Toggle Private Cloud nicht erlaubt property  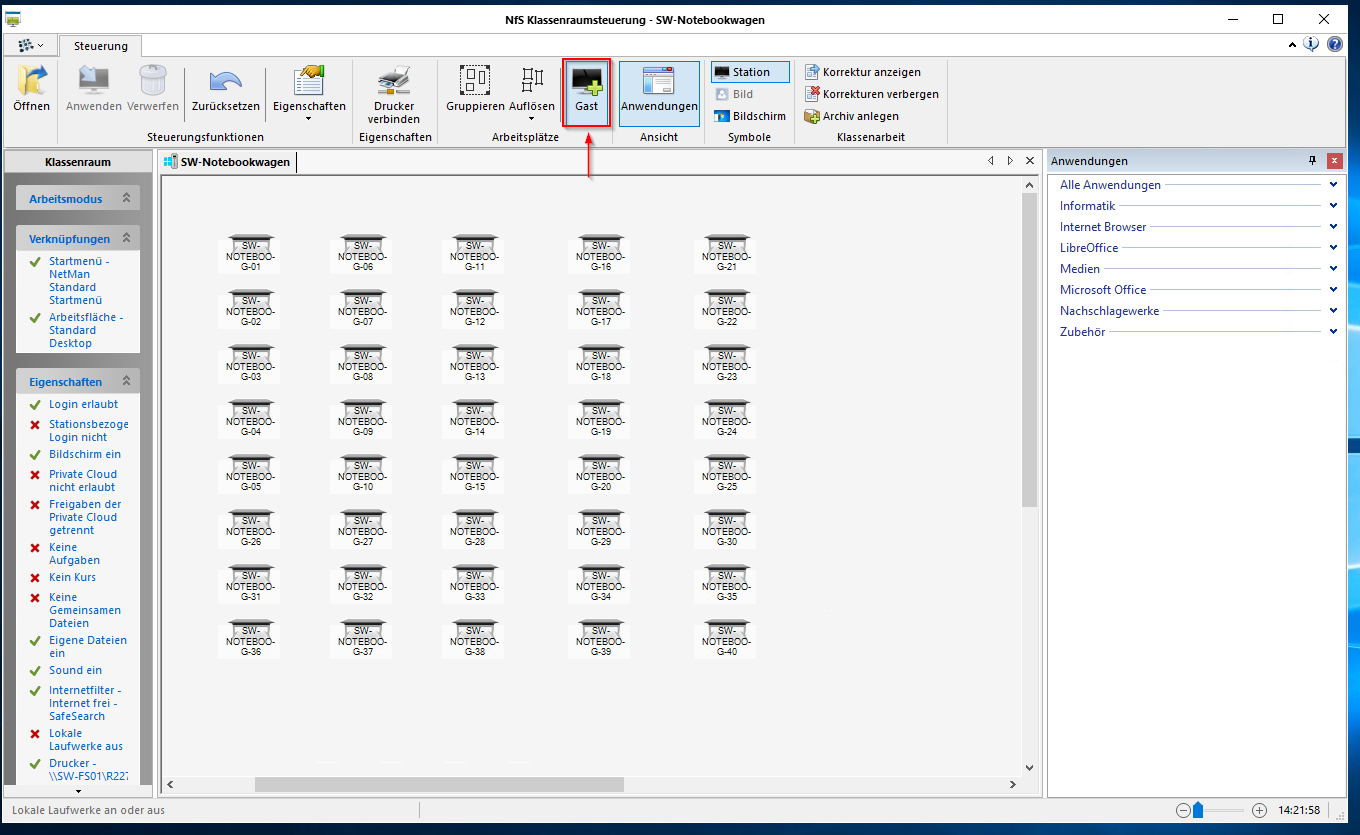pyautogui.click(x=83, y=481)
